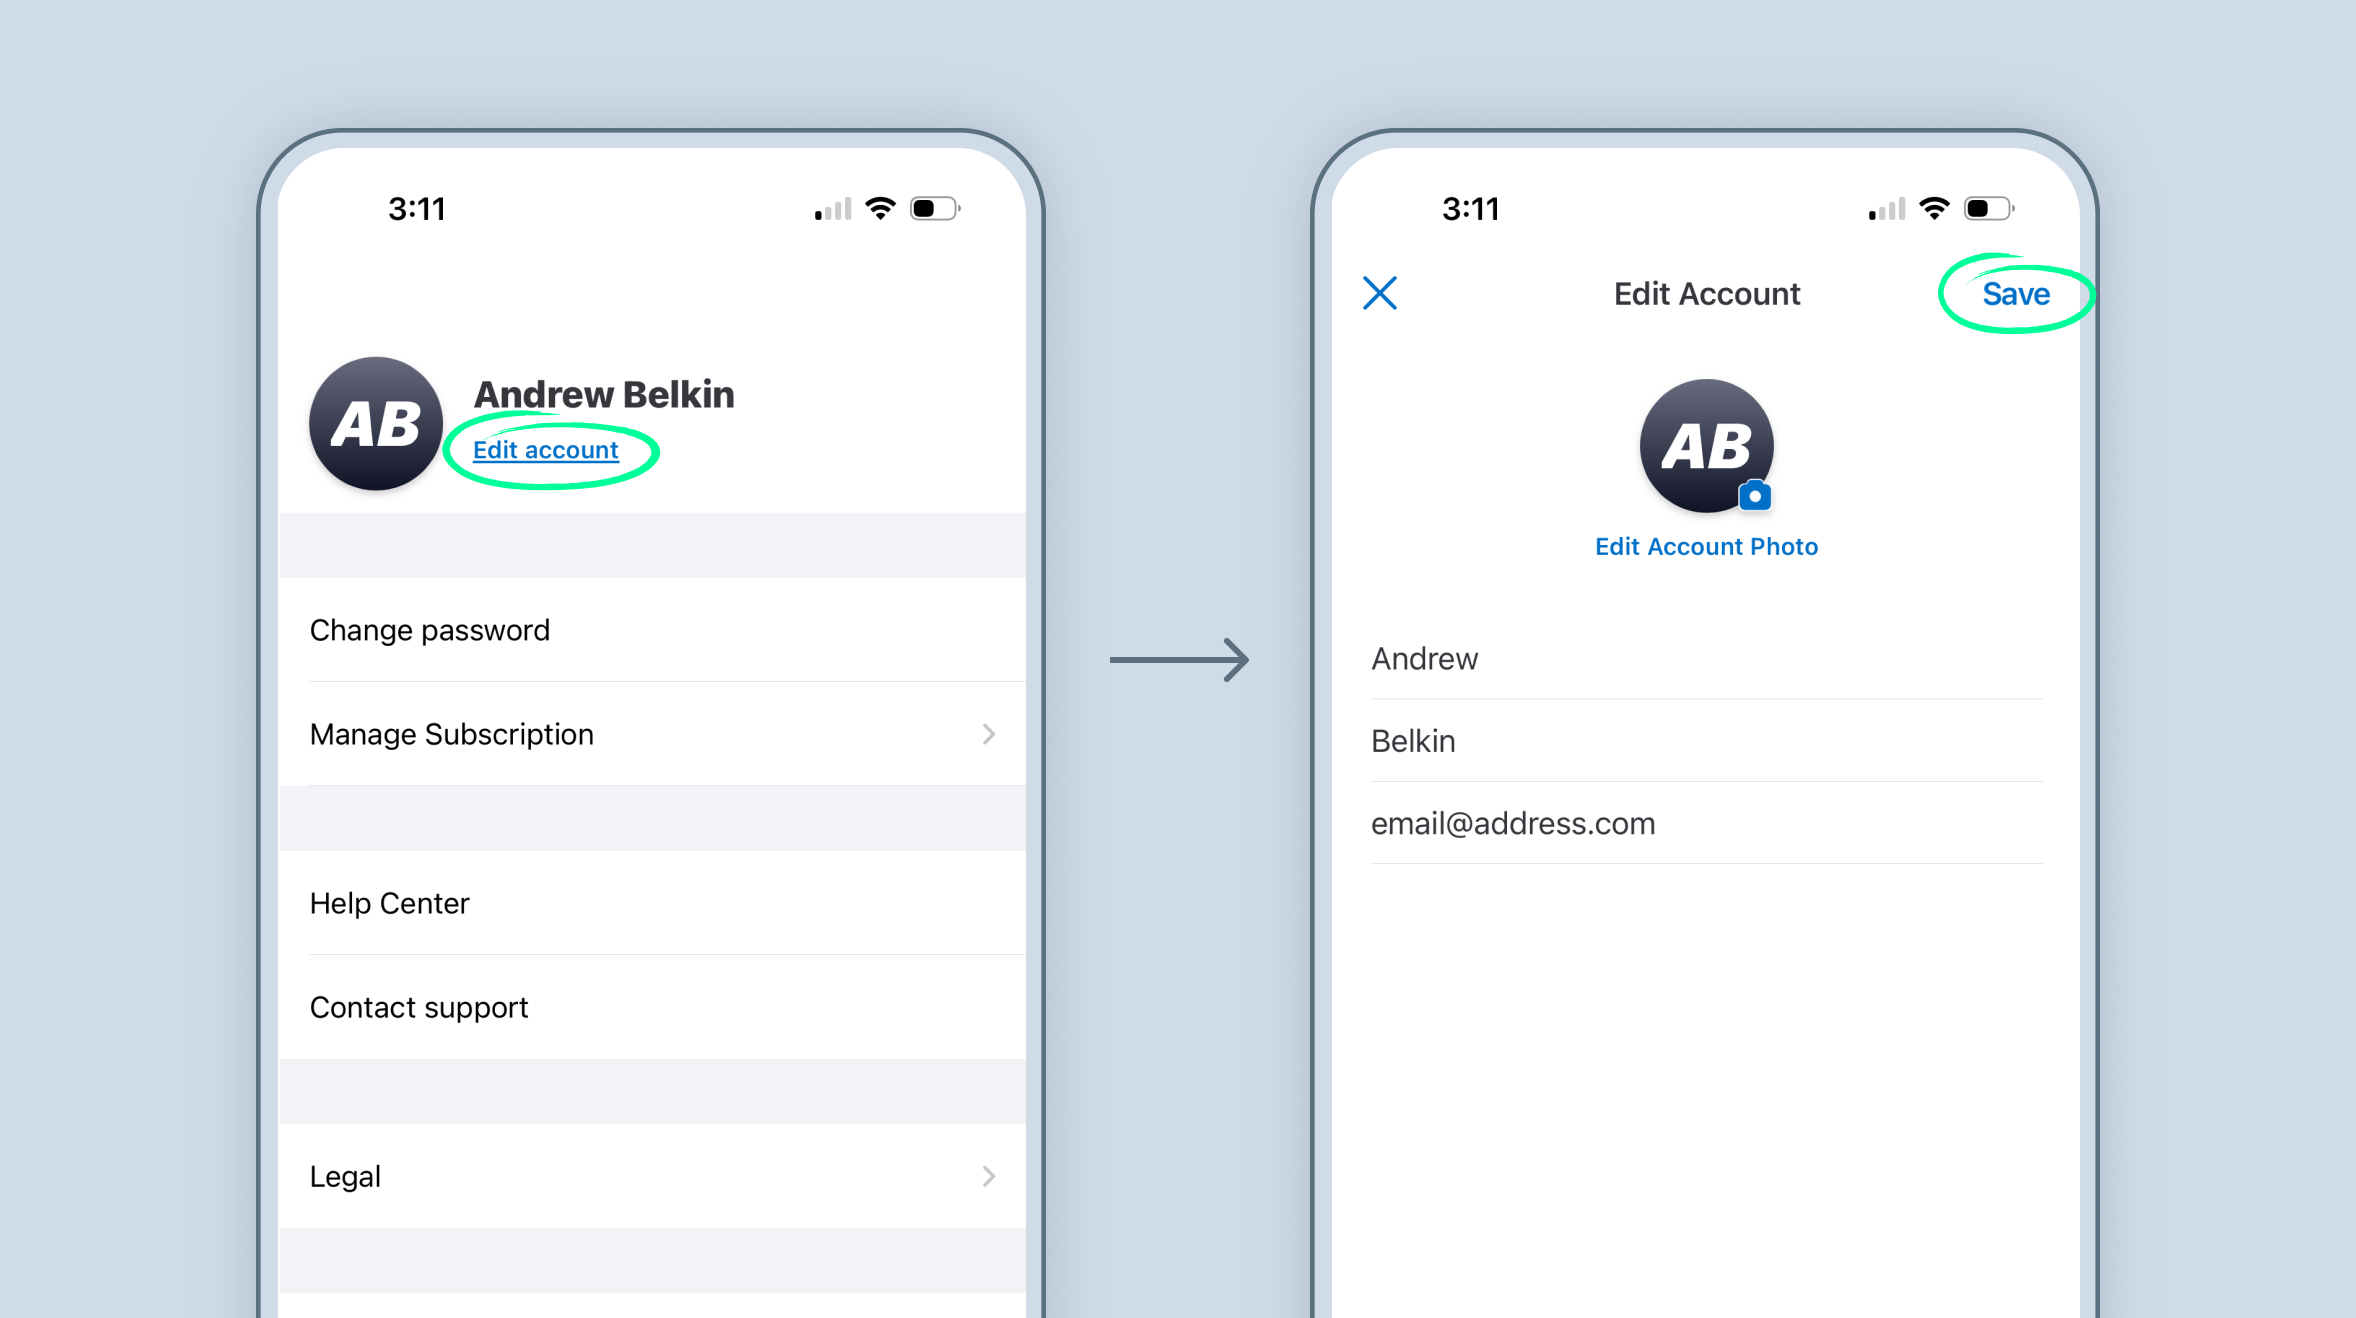Click the Edit Account Photo link
Screen dimensions: 2356x1318
pos(1706,547)
